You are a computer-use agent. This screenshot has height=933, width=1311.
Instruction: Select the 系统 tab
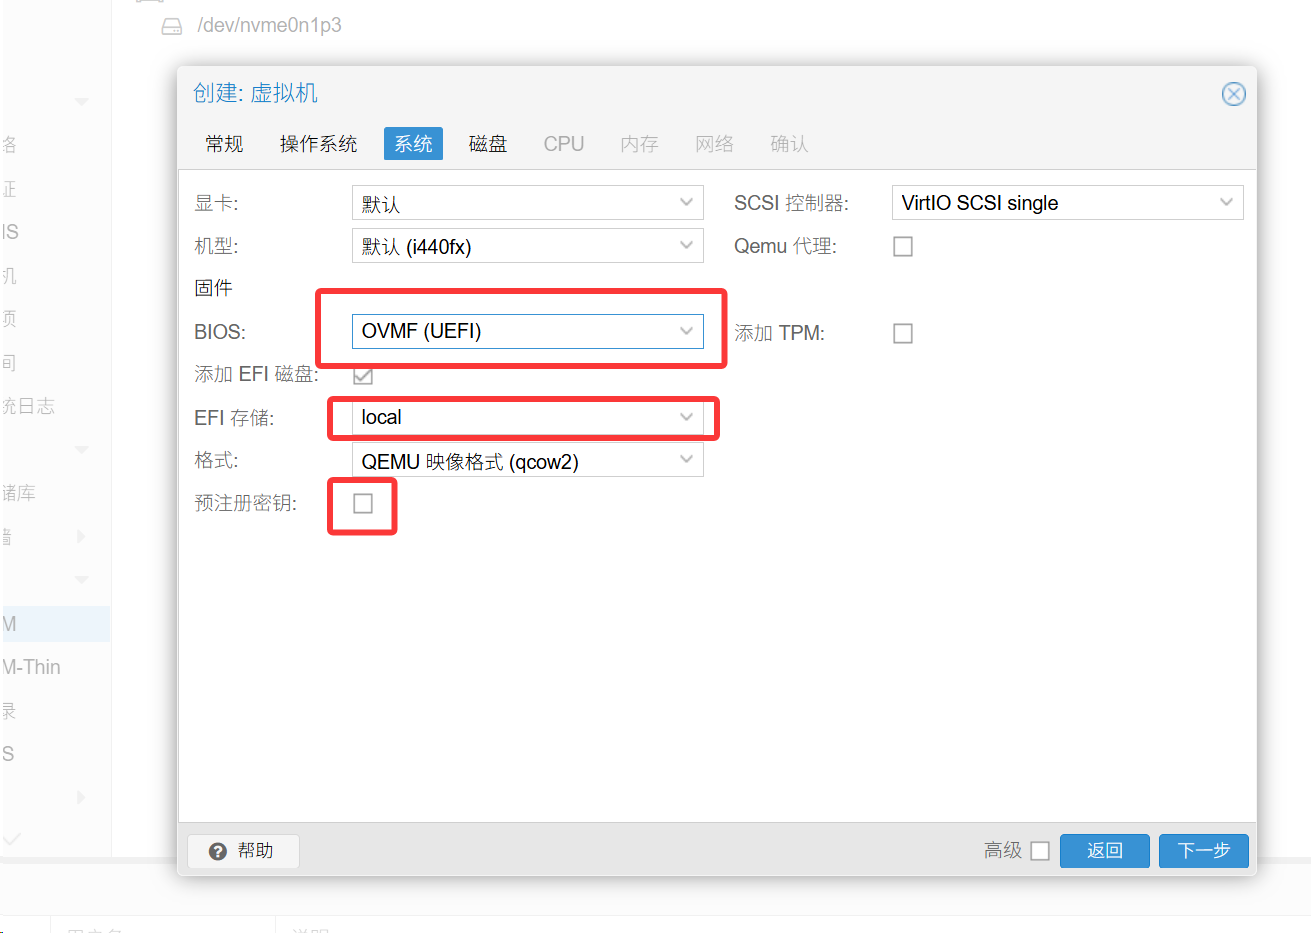[x=413, y=144]
